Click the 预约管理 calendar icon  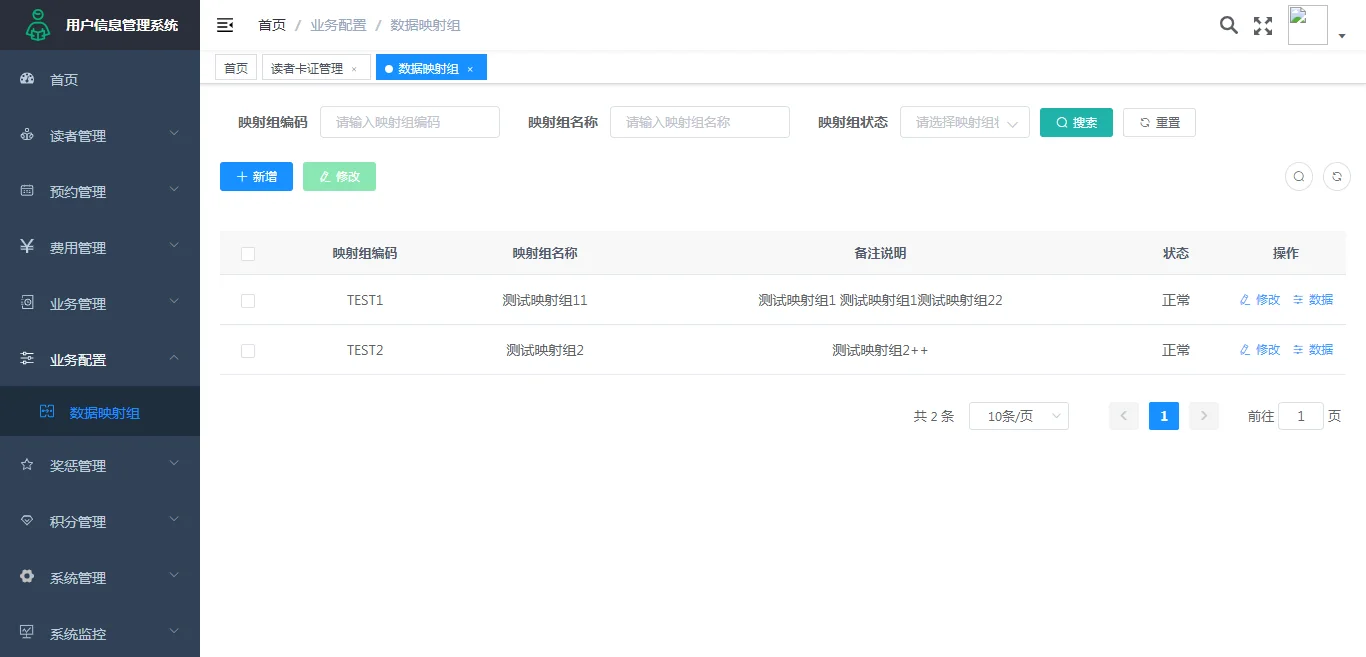(x=28, y=191)
